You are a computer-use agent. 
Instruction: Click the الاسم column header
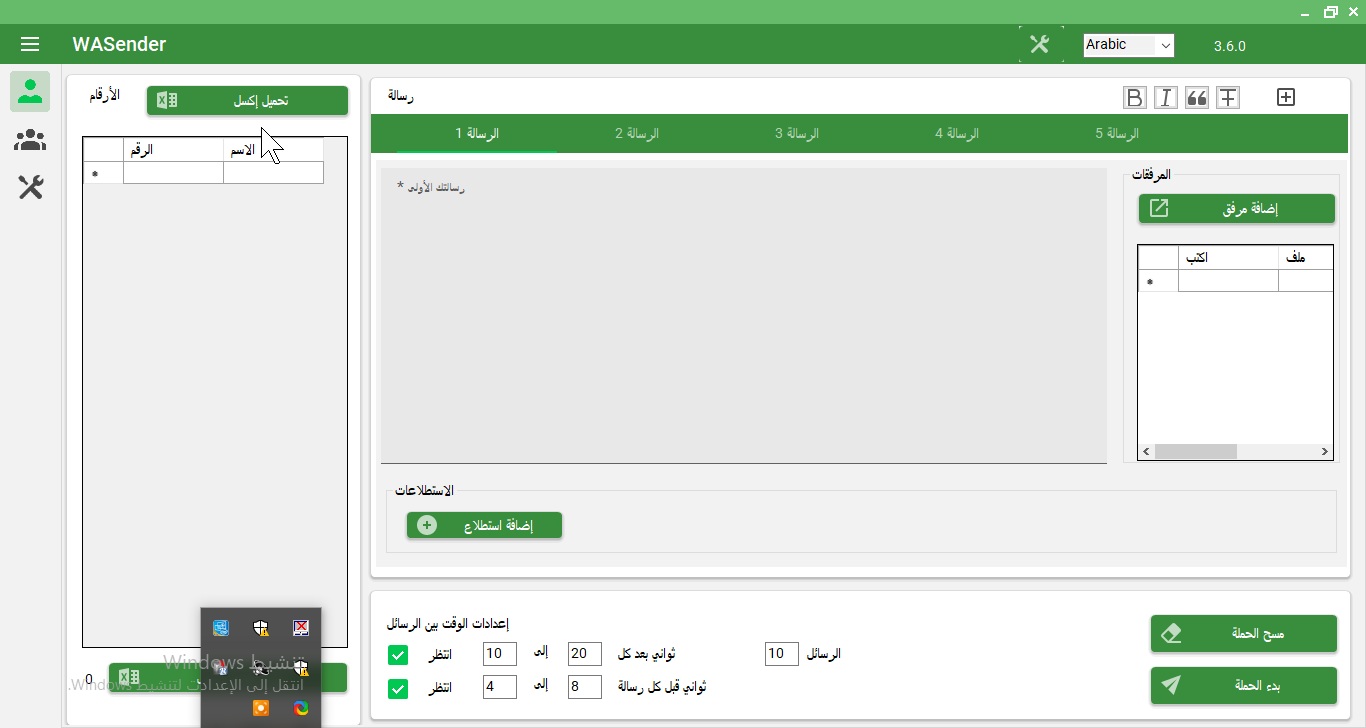(273, 150)
